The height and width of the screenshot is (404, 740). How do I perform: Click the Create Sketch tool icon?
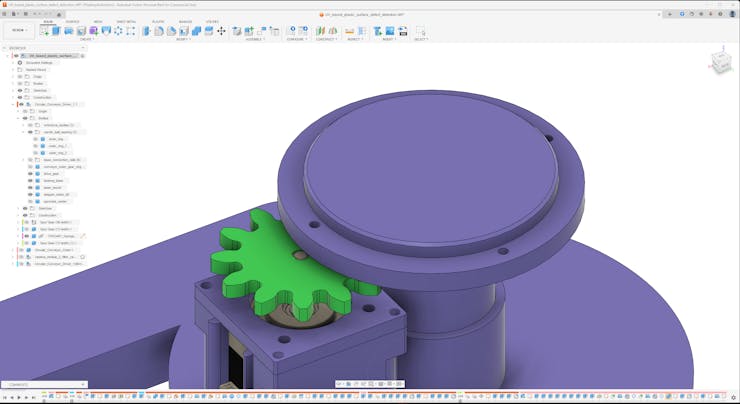(x=44, y=31)
